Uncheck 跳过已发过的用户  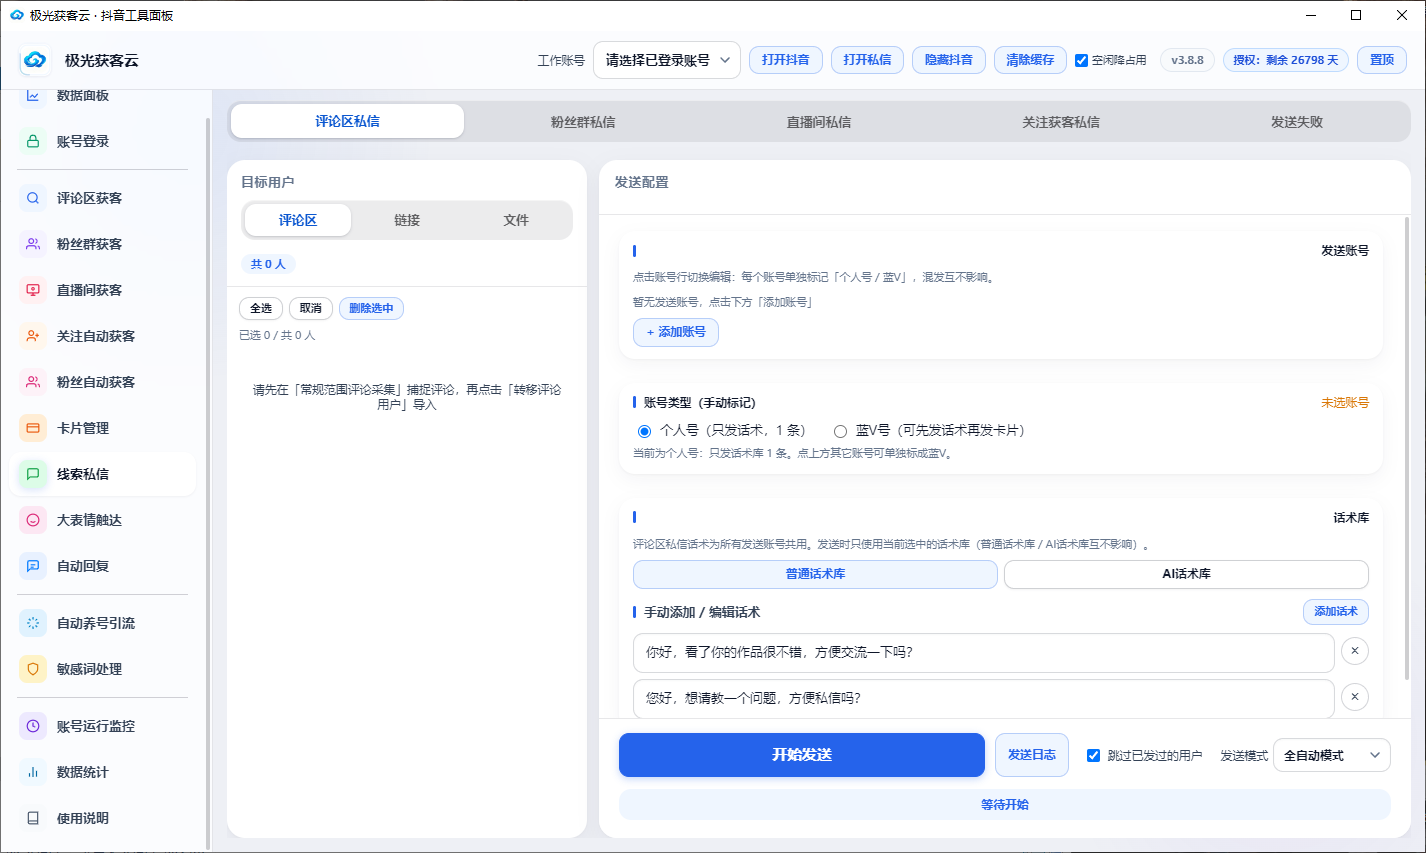pos(1093,755)
